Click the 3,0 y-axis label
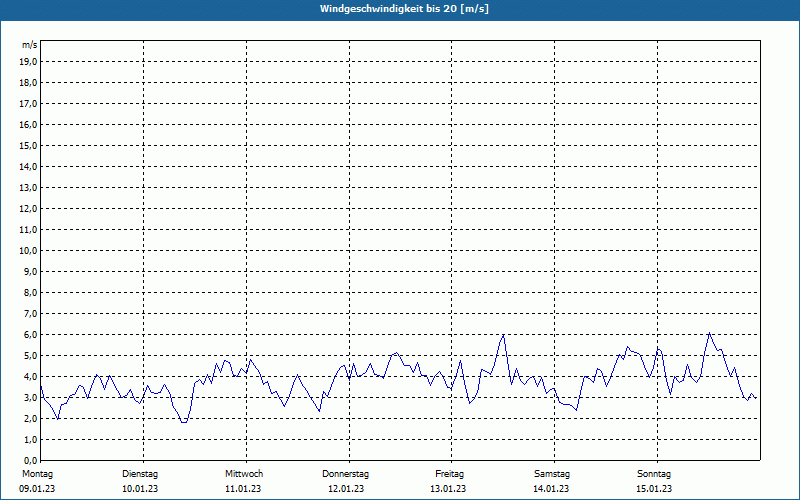800x500 pixels. 30,397
